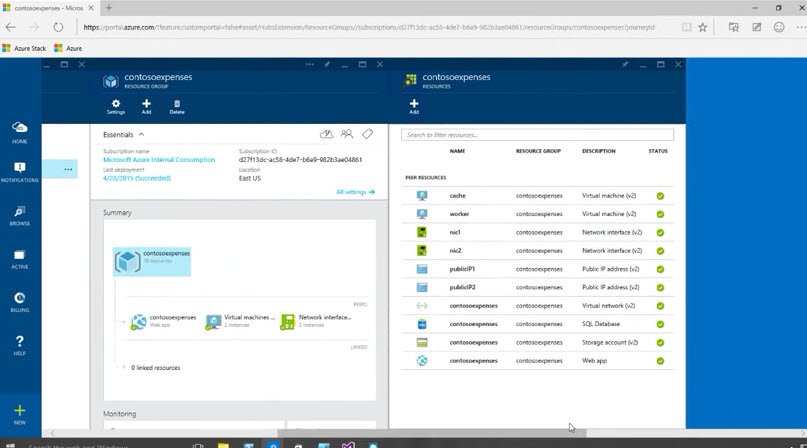This screenshot has height=448, width=807.
Task: Pin the Resources blade
Action: pyautogui.click(x=625, y=64)
